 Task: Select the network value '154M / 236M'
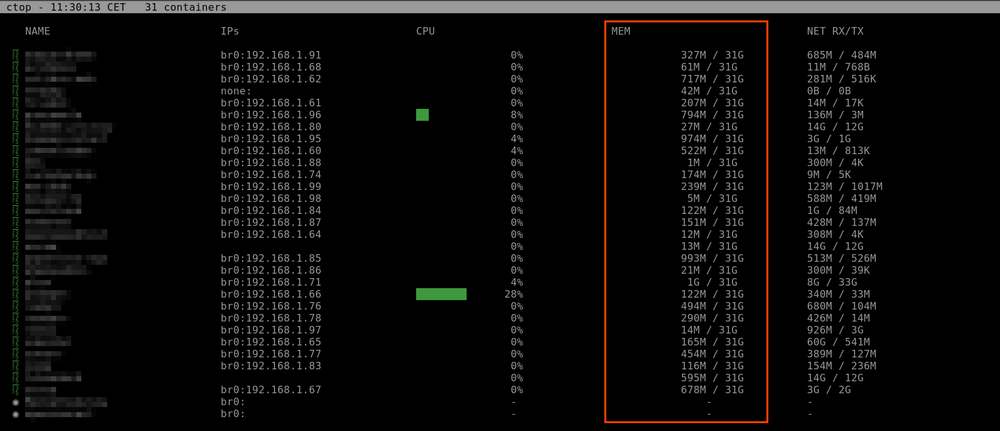pyautogui.click(x=842, y=366)
